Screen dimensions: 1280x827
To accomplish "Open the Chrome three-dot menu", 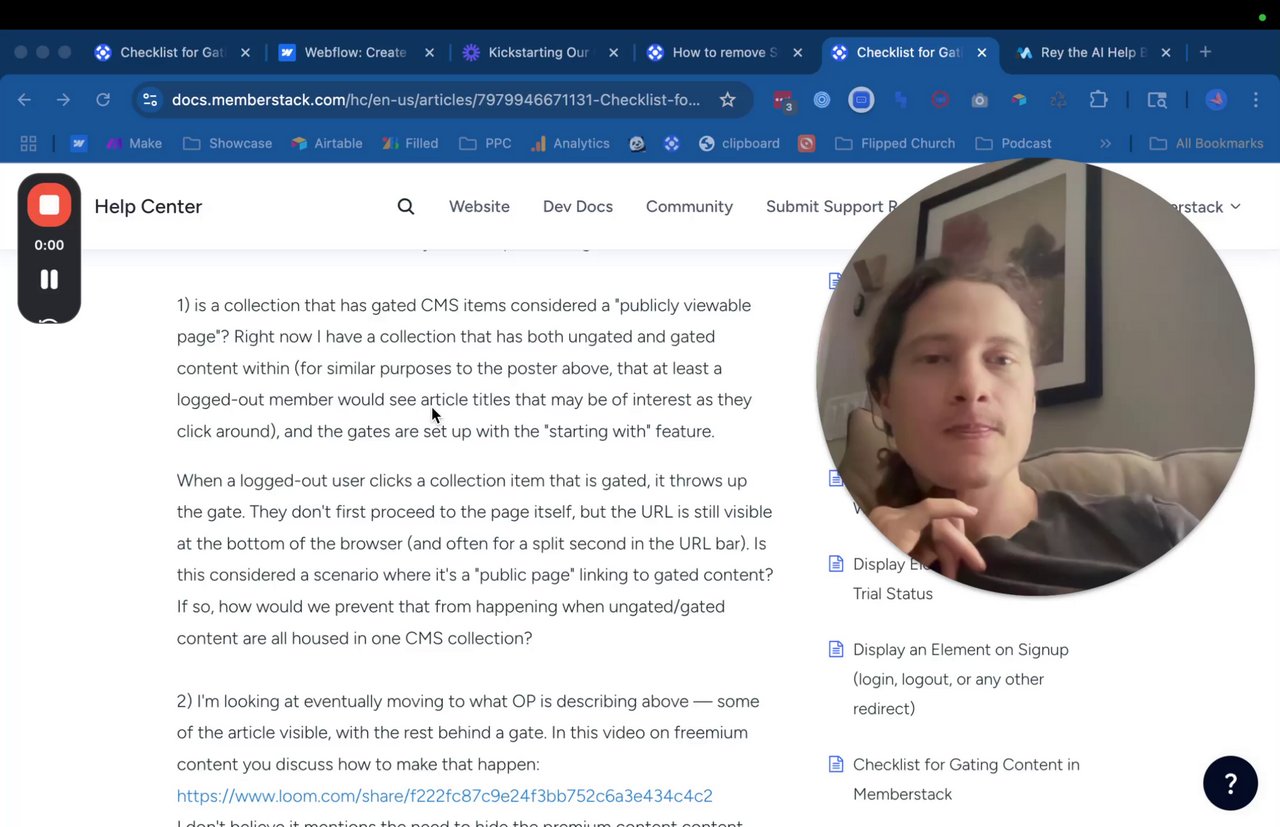I will tap(1255, 100).
